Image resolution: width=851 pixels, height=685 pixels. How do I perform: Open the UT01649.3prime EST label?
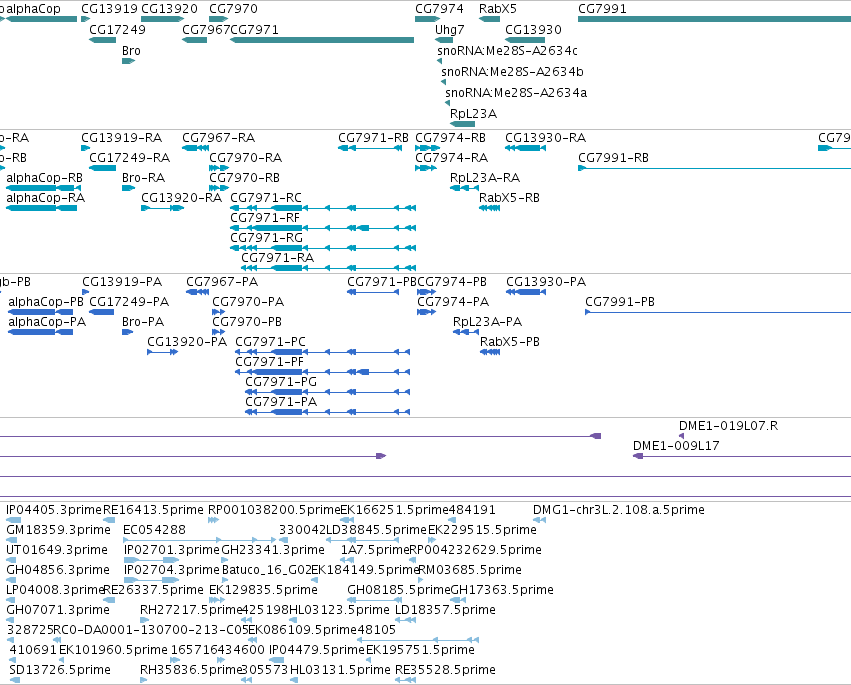(57, 550)
